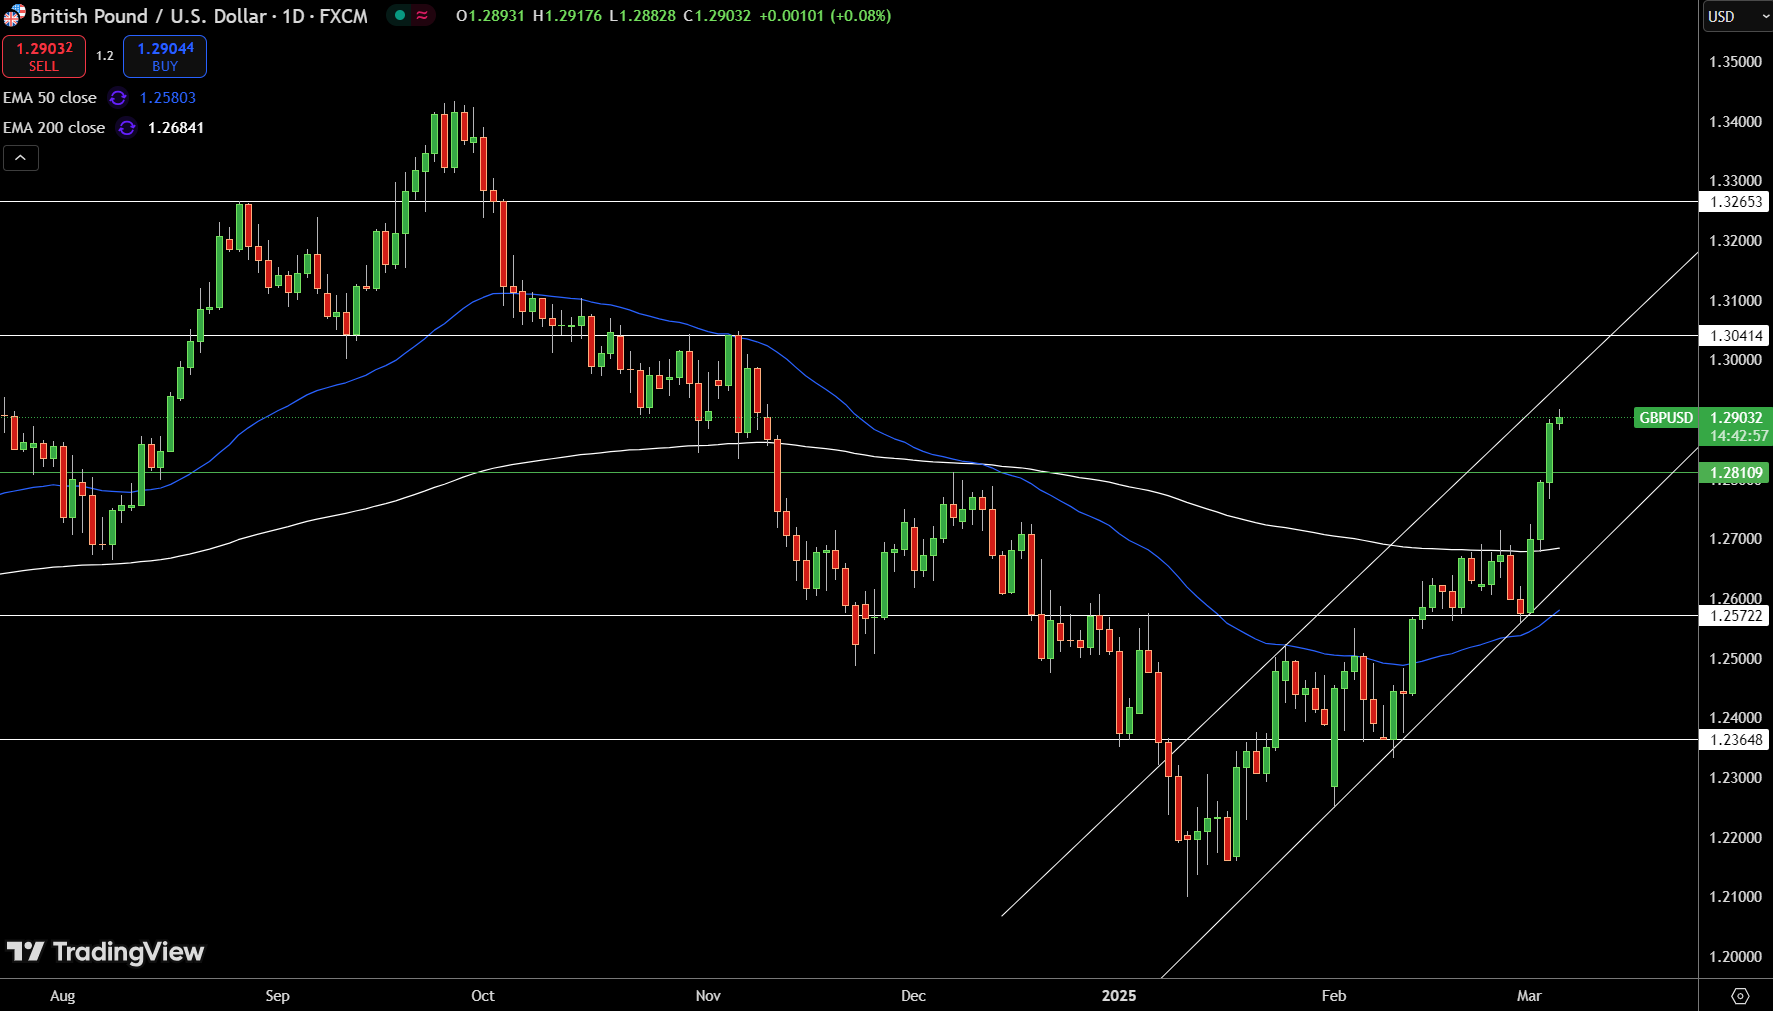The height and width of the screenshot is (1011, 1773).
Task: Click the Mar label on time axis
Action: [x=1529, y=996]
